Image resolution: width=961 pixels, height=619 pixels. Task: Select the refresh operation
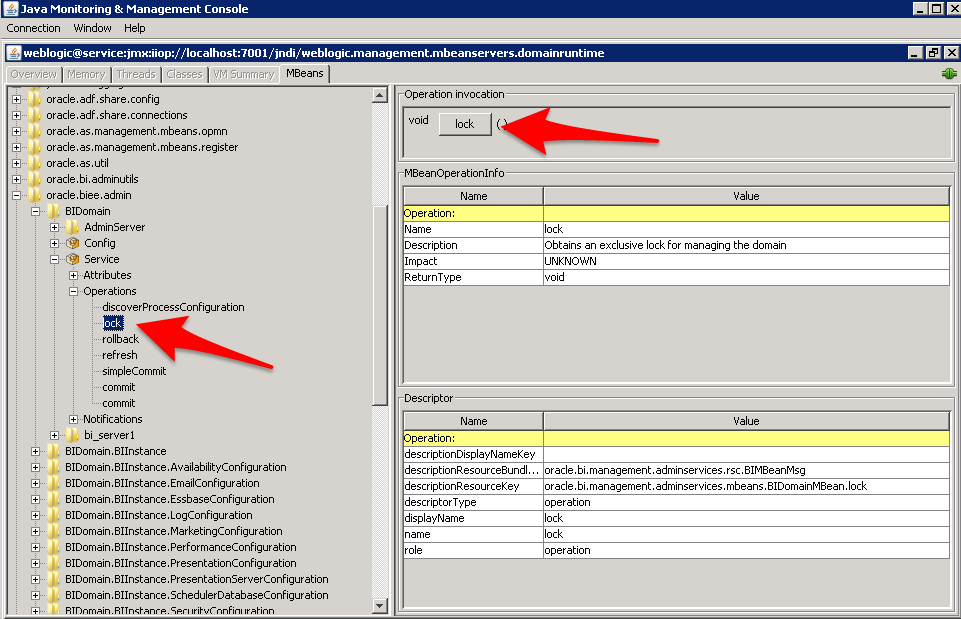coord(120,355)
